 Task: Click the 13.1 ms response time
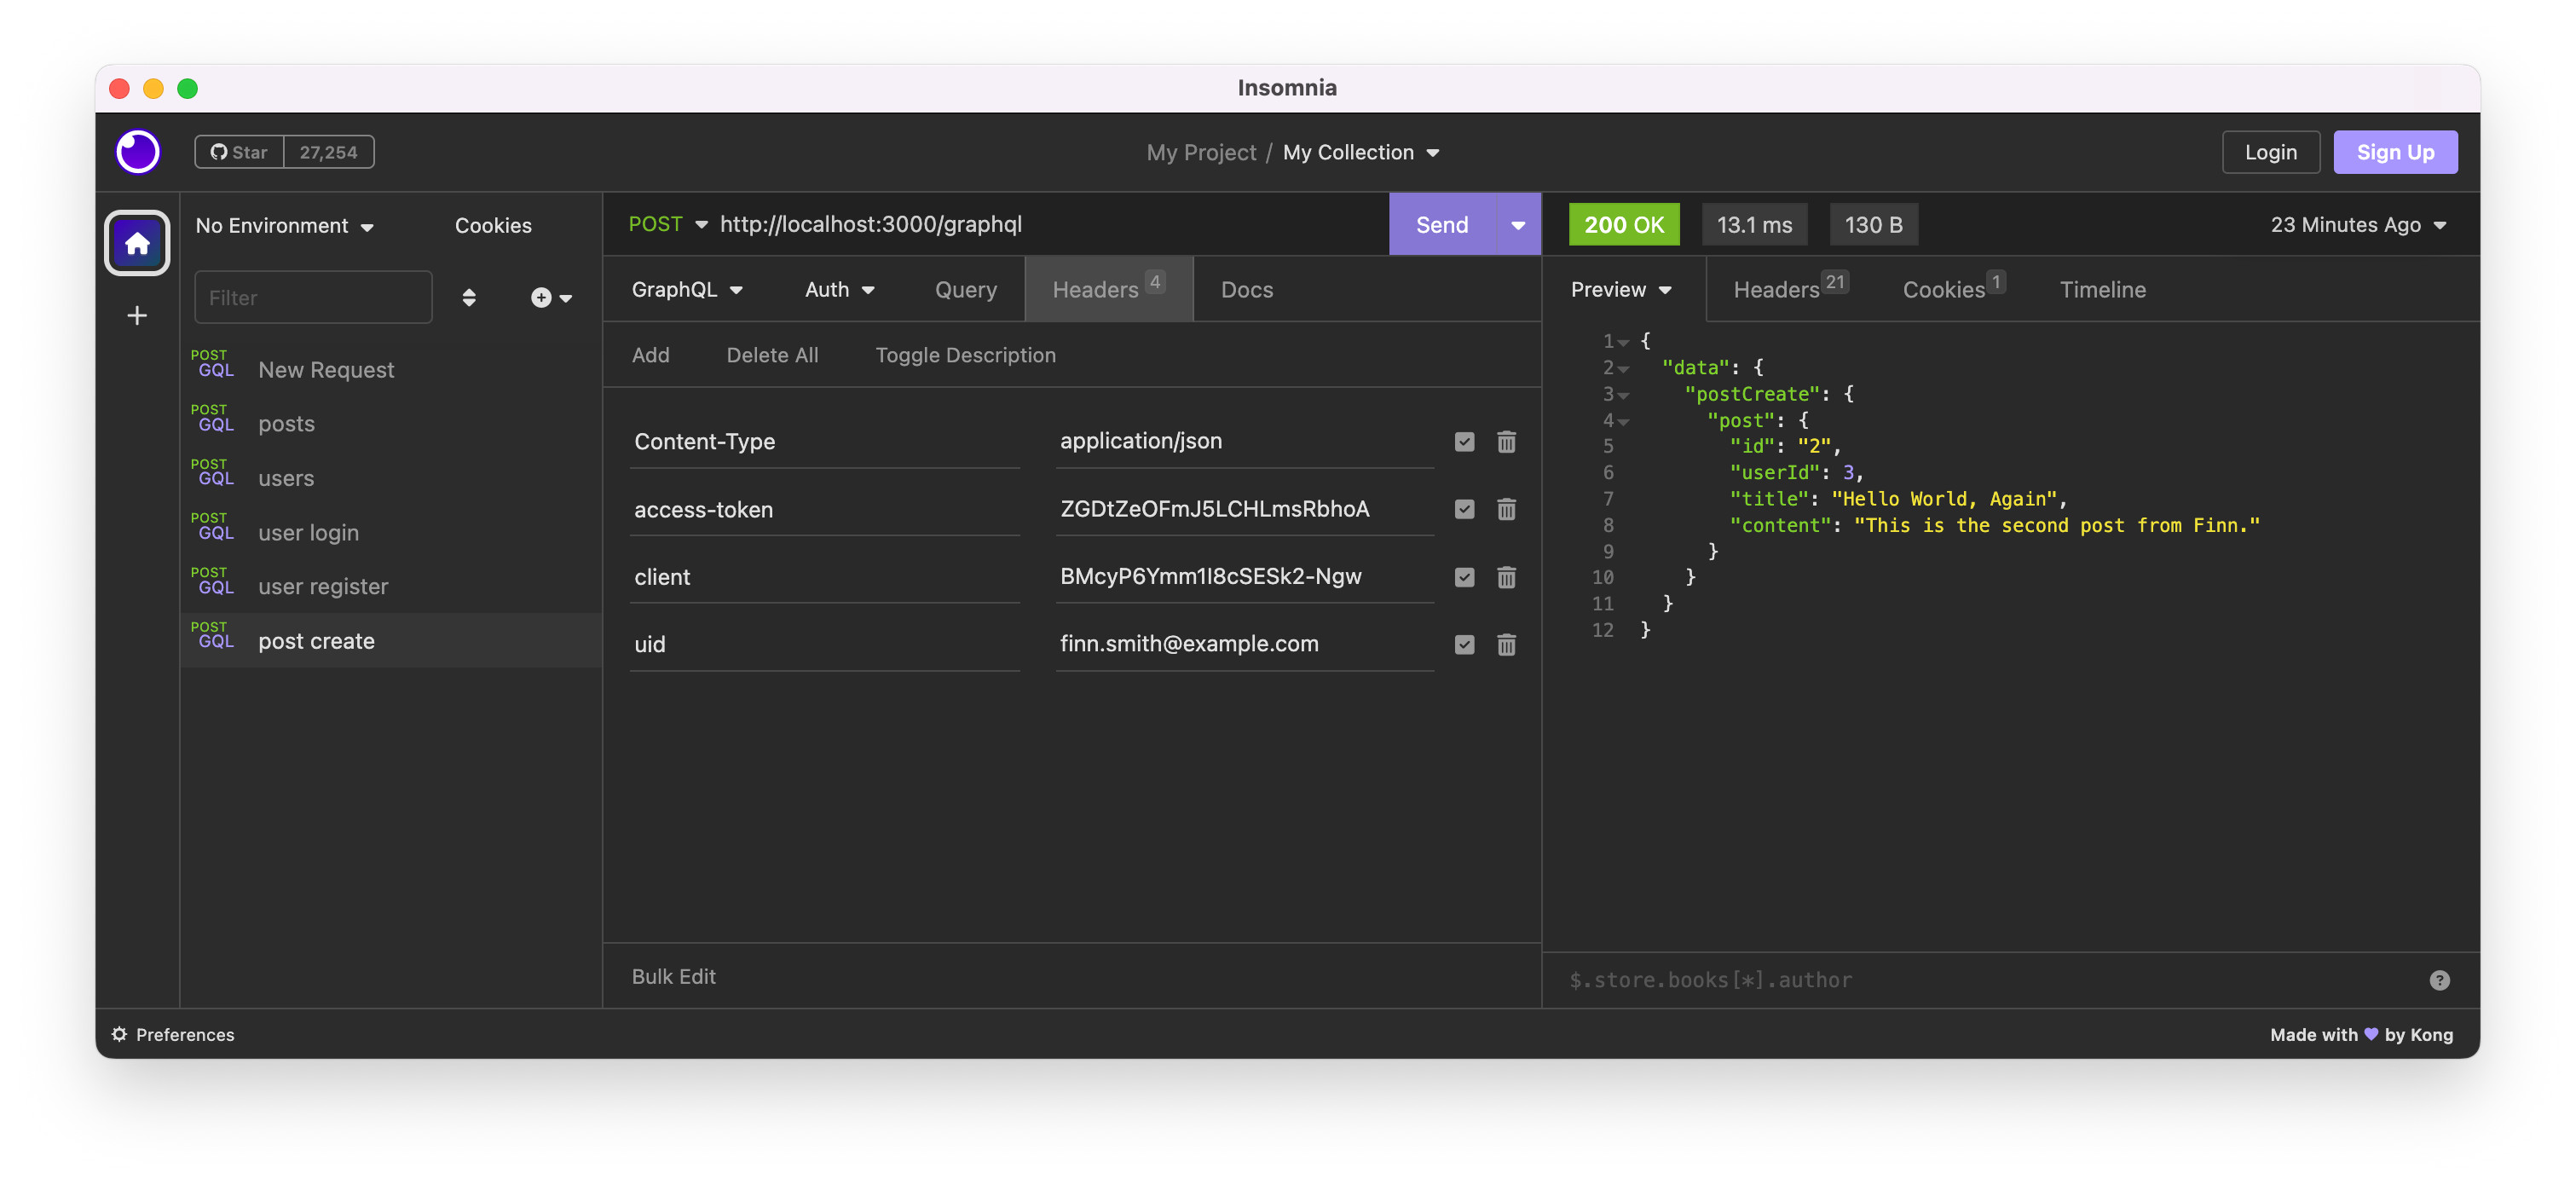(1754, 225)
